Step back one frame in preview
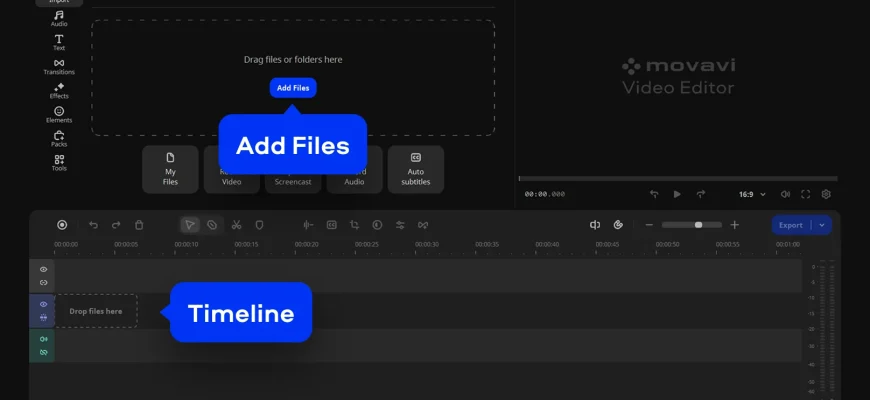Viewport: 870px width, 400px height. coord(654,194)
